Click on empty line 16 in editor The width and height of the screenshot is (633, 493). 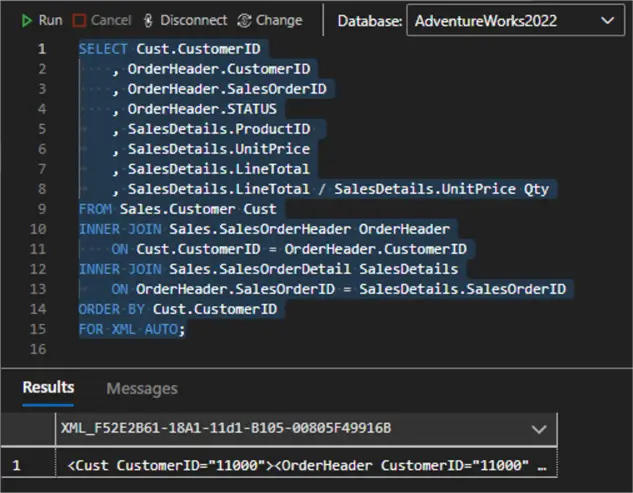(x=300, y=349)
